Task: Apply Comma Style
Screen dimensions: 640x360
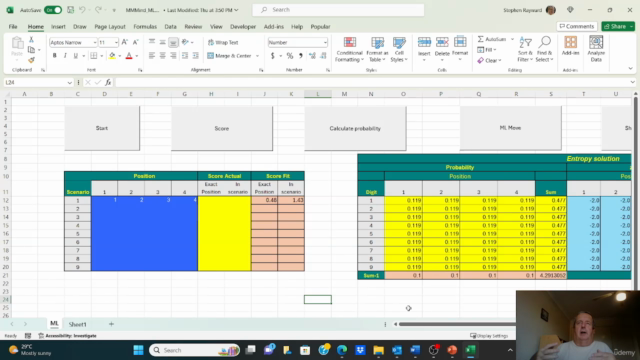Action: click(301, 56)
